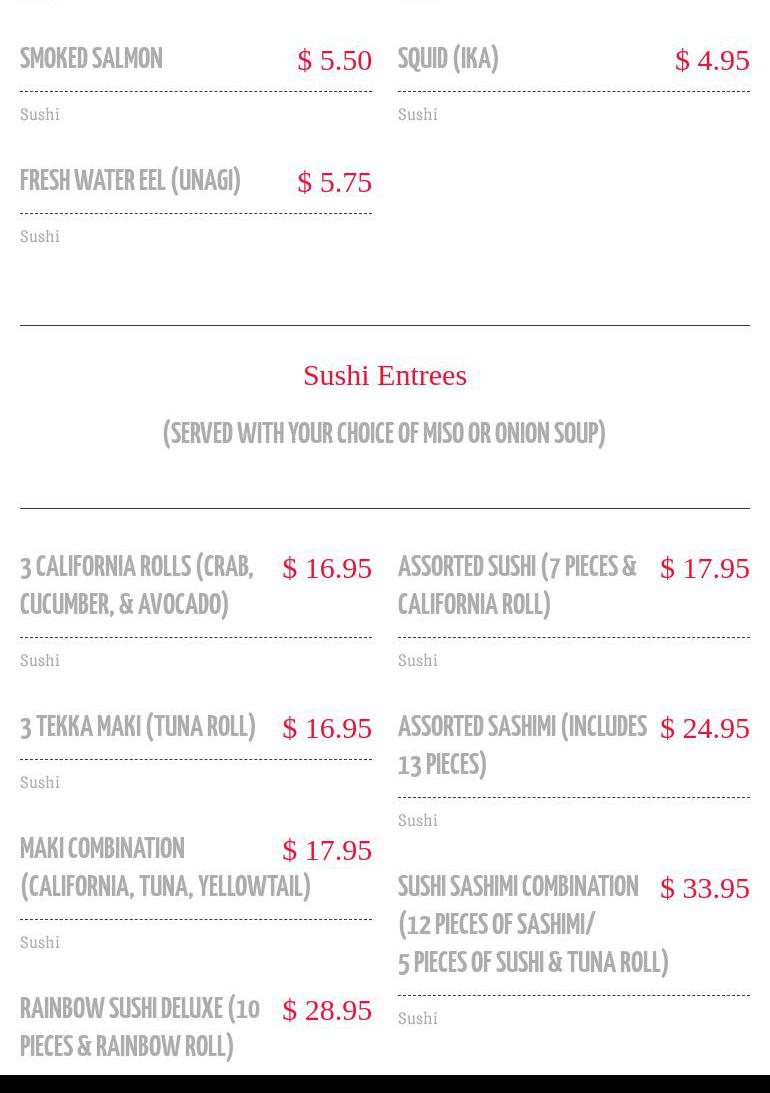Open the Assorted Sushi entree title
770x1093 pixels.
pos(517,586)
